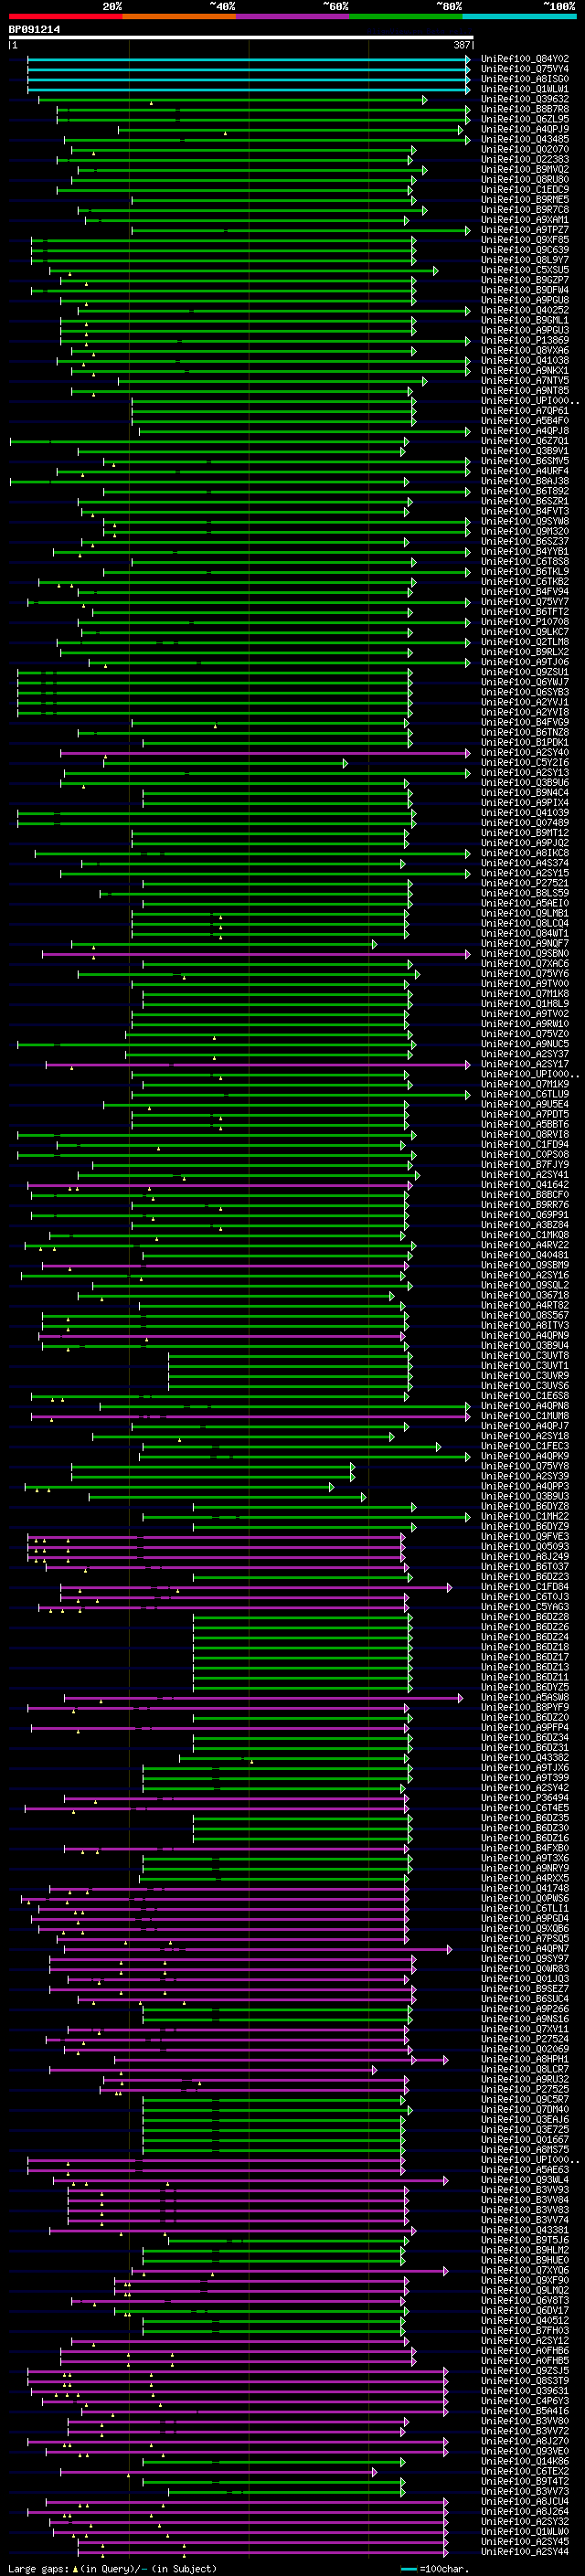Viewport: 585px width, 2576px height.
Task: Open hit UniRef100_A7QP61
Action: pyautogui.click(x=525, y=411)
